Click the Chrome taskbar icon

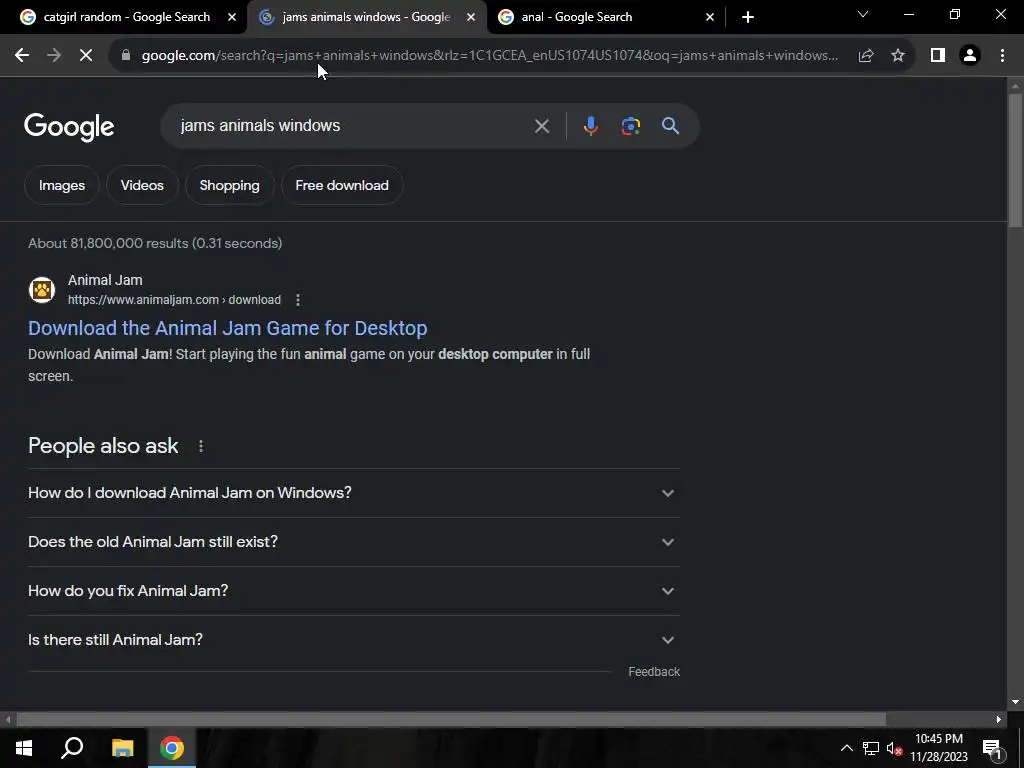(172, 748)
